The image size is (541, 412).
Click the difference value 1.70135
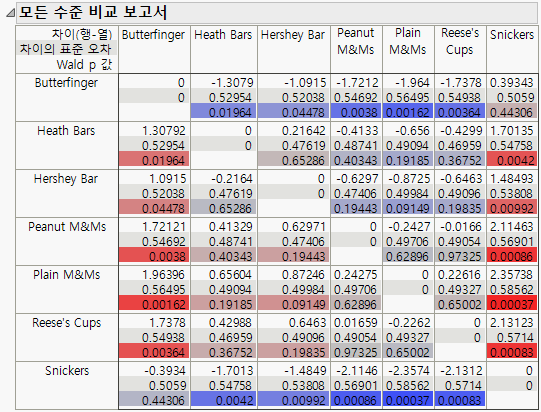512,131
